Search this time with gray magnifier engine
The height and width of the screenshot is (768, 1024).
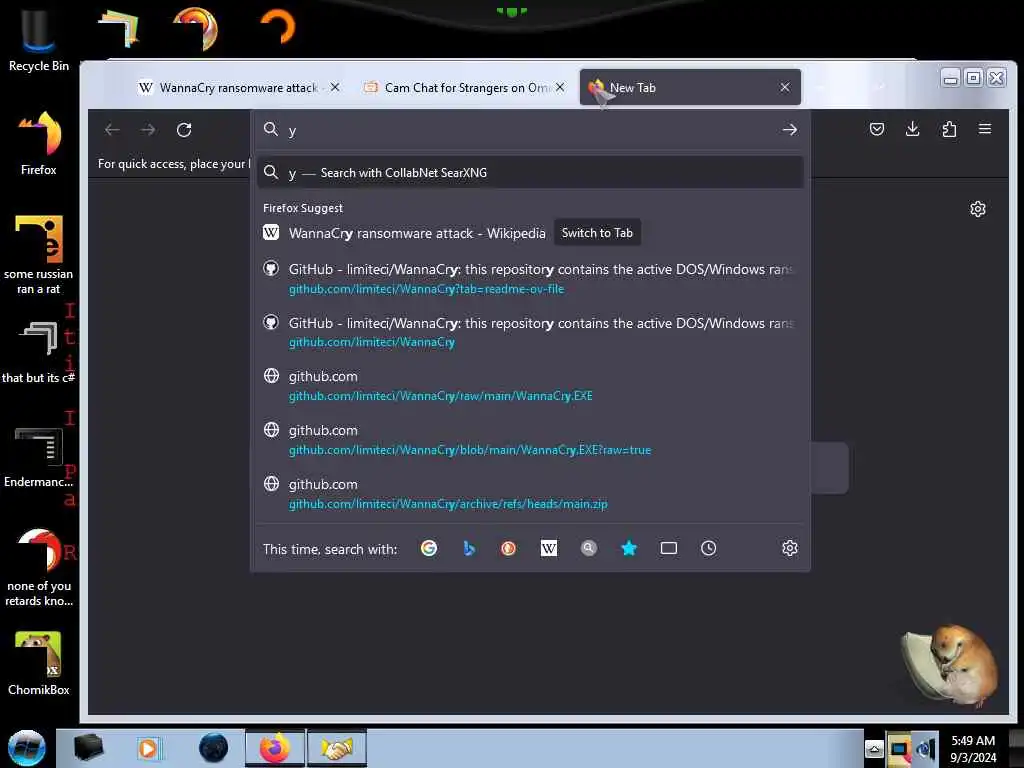[588, 548]
